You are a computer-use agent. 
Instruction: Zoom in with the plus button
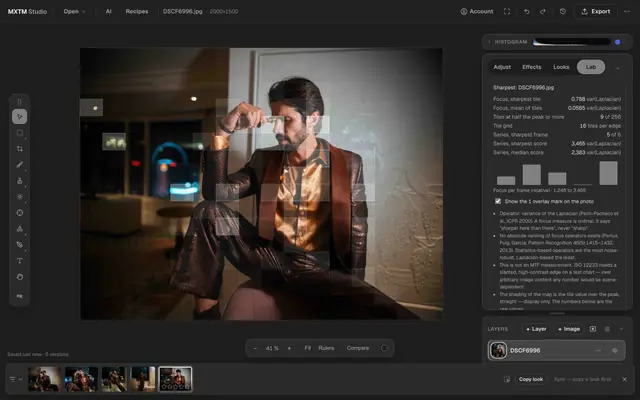click(x=289, y=348)
